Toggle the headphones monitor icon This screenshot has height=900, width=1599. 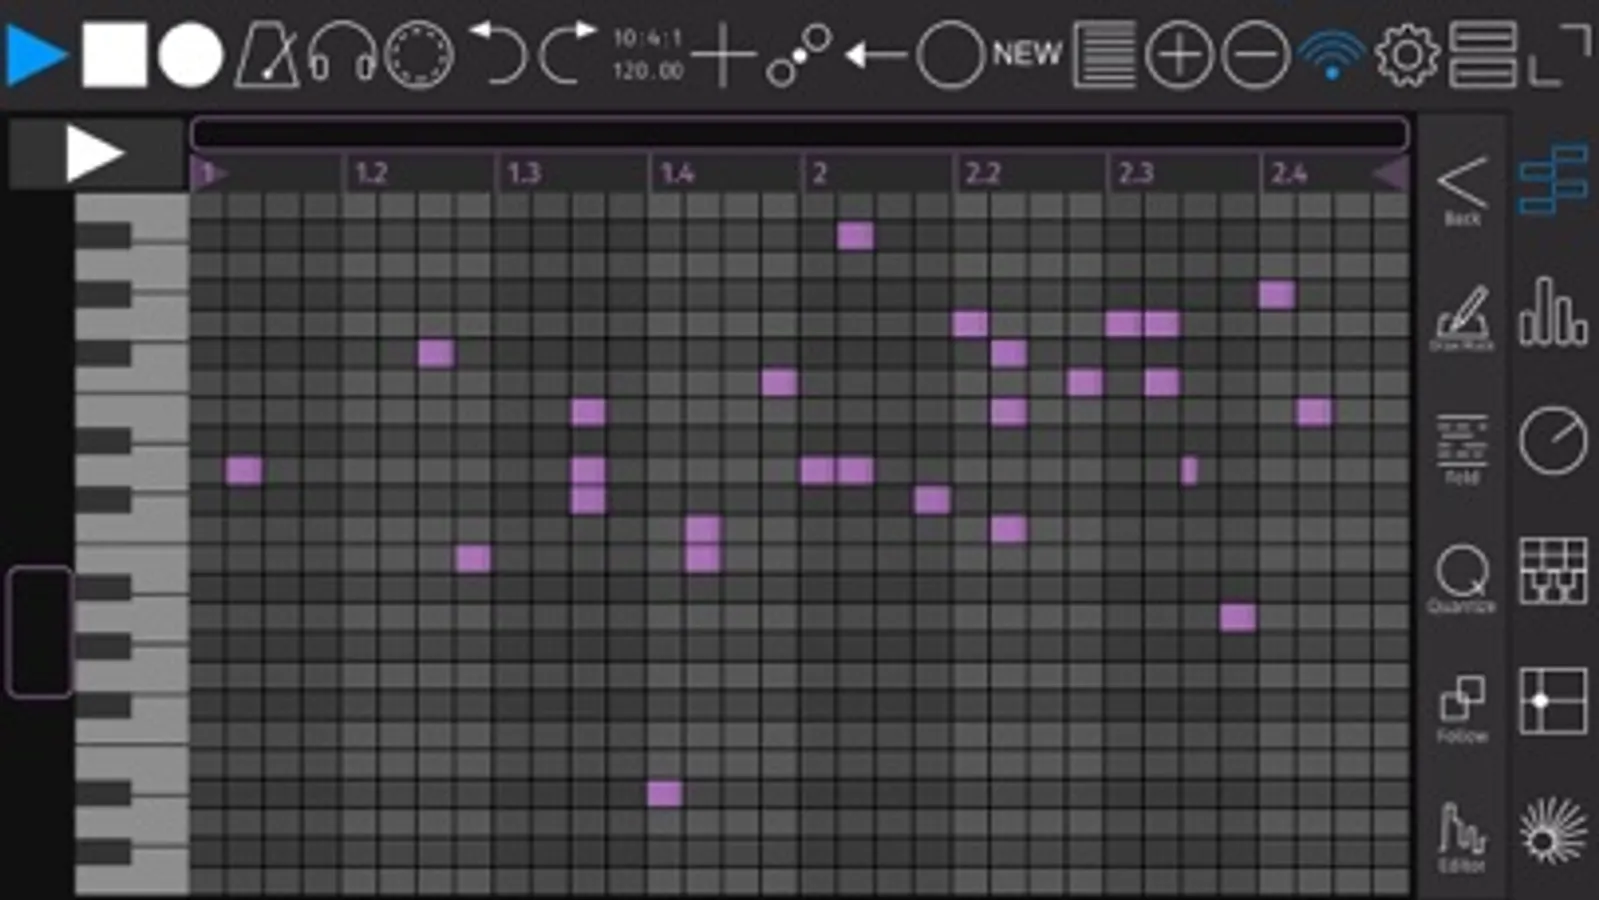coord(342,55)
